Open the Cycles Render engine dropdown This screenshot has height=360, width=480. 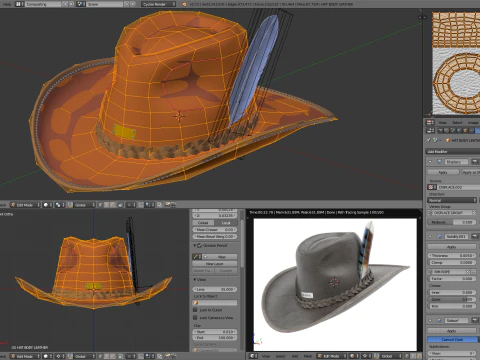point(159,4)
